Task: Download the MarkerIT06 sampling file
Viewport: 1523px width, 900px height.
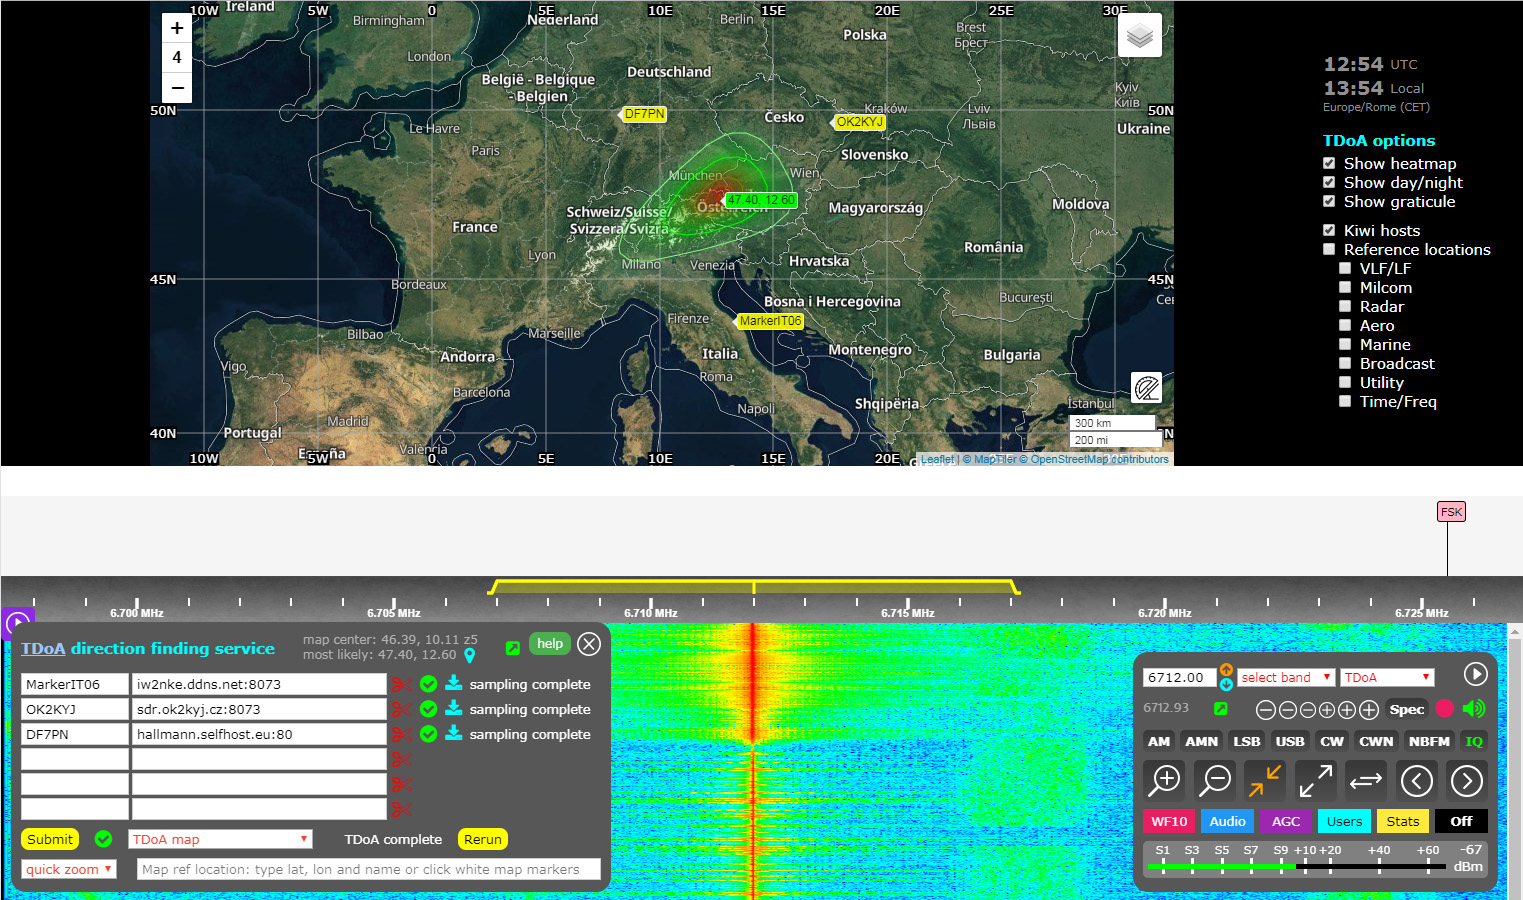Action: click(x=453, y=683)
